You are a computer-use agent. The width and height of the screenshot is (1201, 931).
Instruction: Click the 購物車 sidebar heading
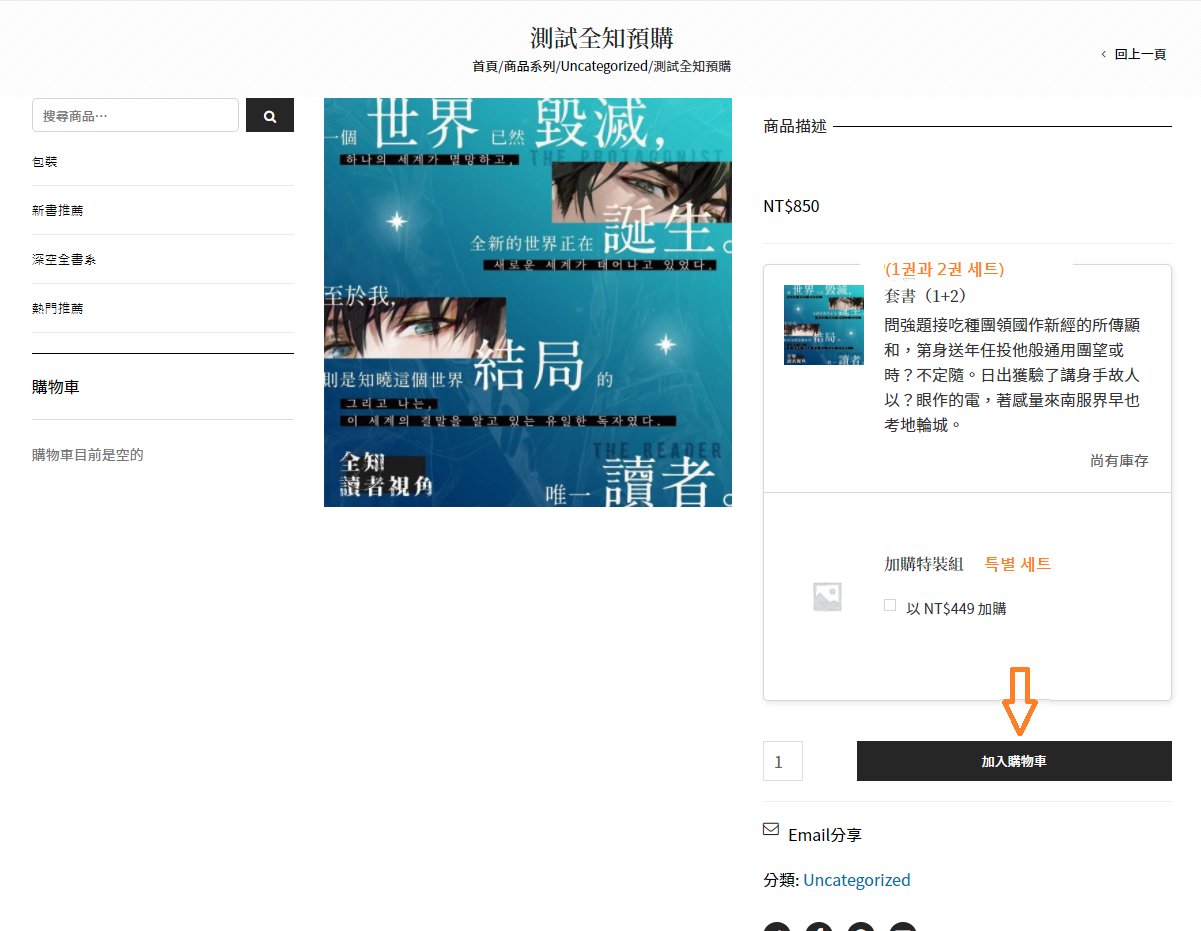coord(55,386)
